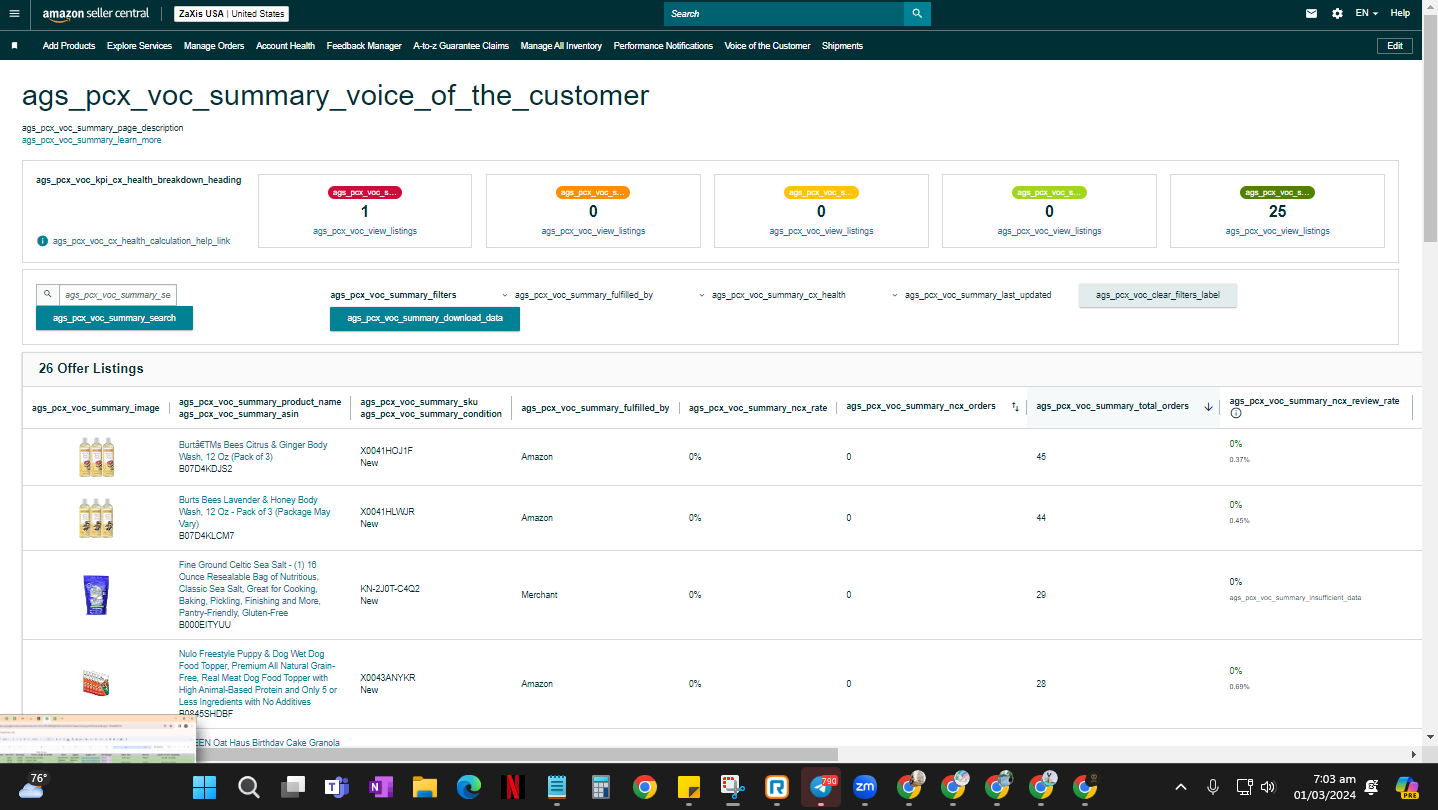1438x810 pixels.
Task: Open the hamburger navigation menu
Action: coord(14,14)
